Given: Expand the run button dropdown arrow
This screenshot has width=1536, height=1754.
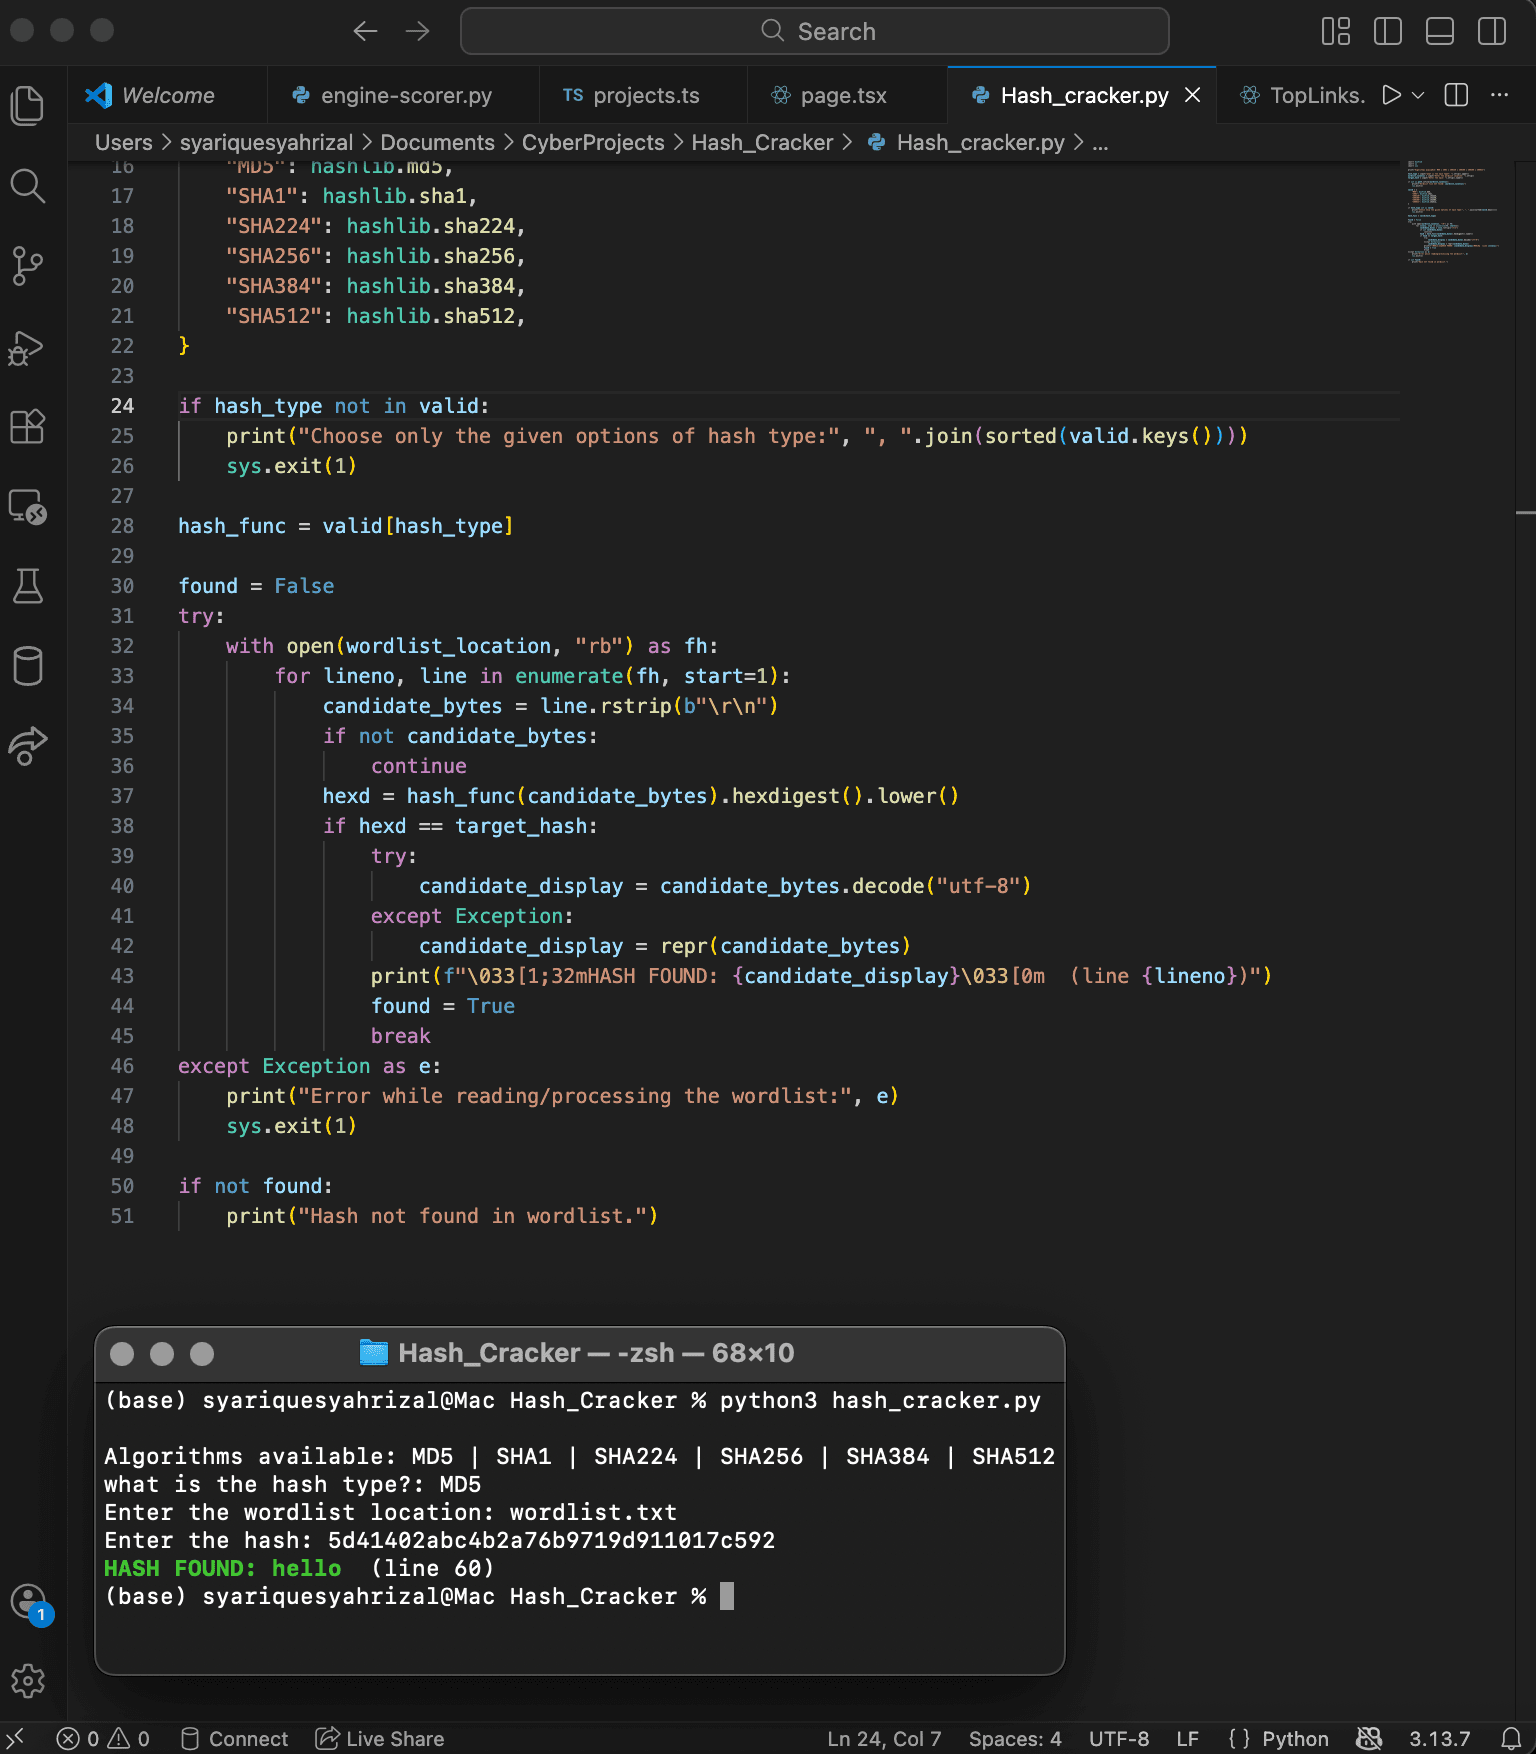Looking at the screenshot, I should pos(1418,95).
